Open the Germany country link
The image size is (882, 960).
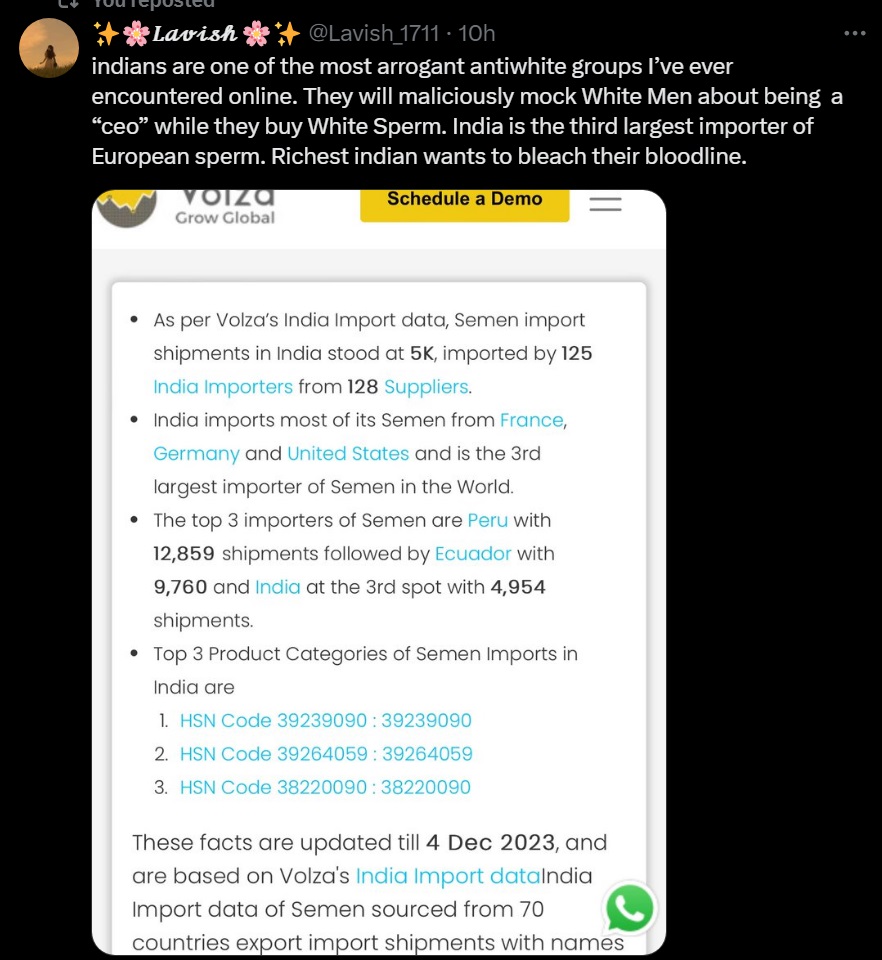[x=196, y=454]
